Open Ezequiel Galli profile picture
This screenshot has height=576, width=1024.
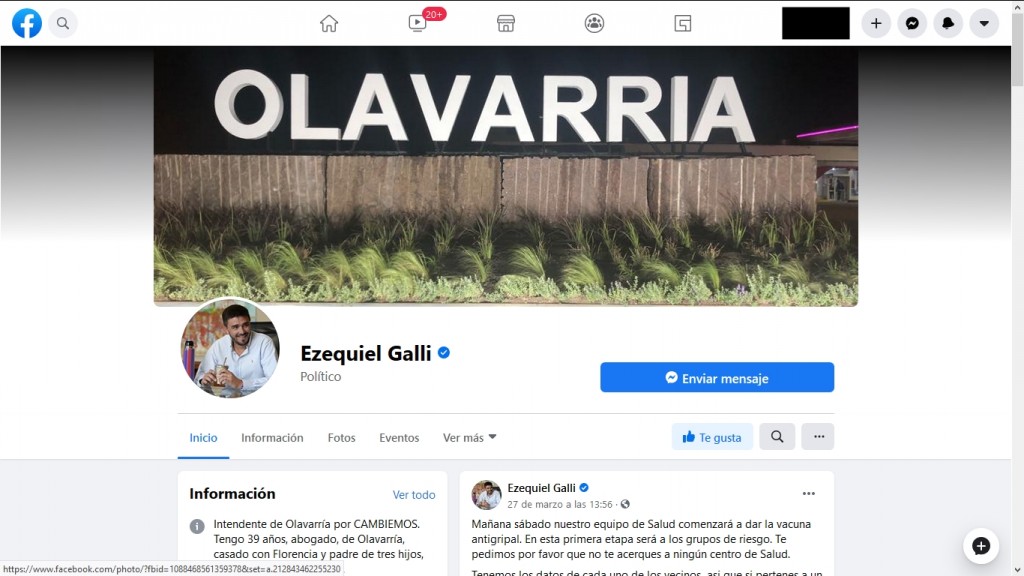tap(230, 348)
